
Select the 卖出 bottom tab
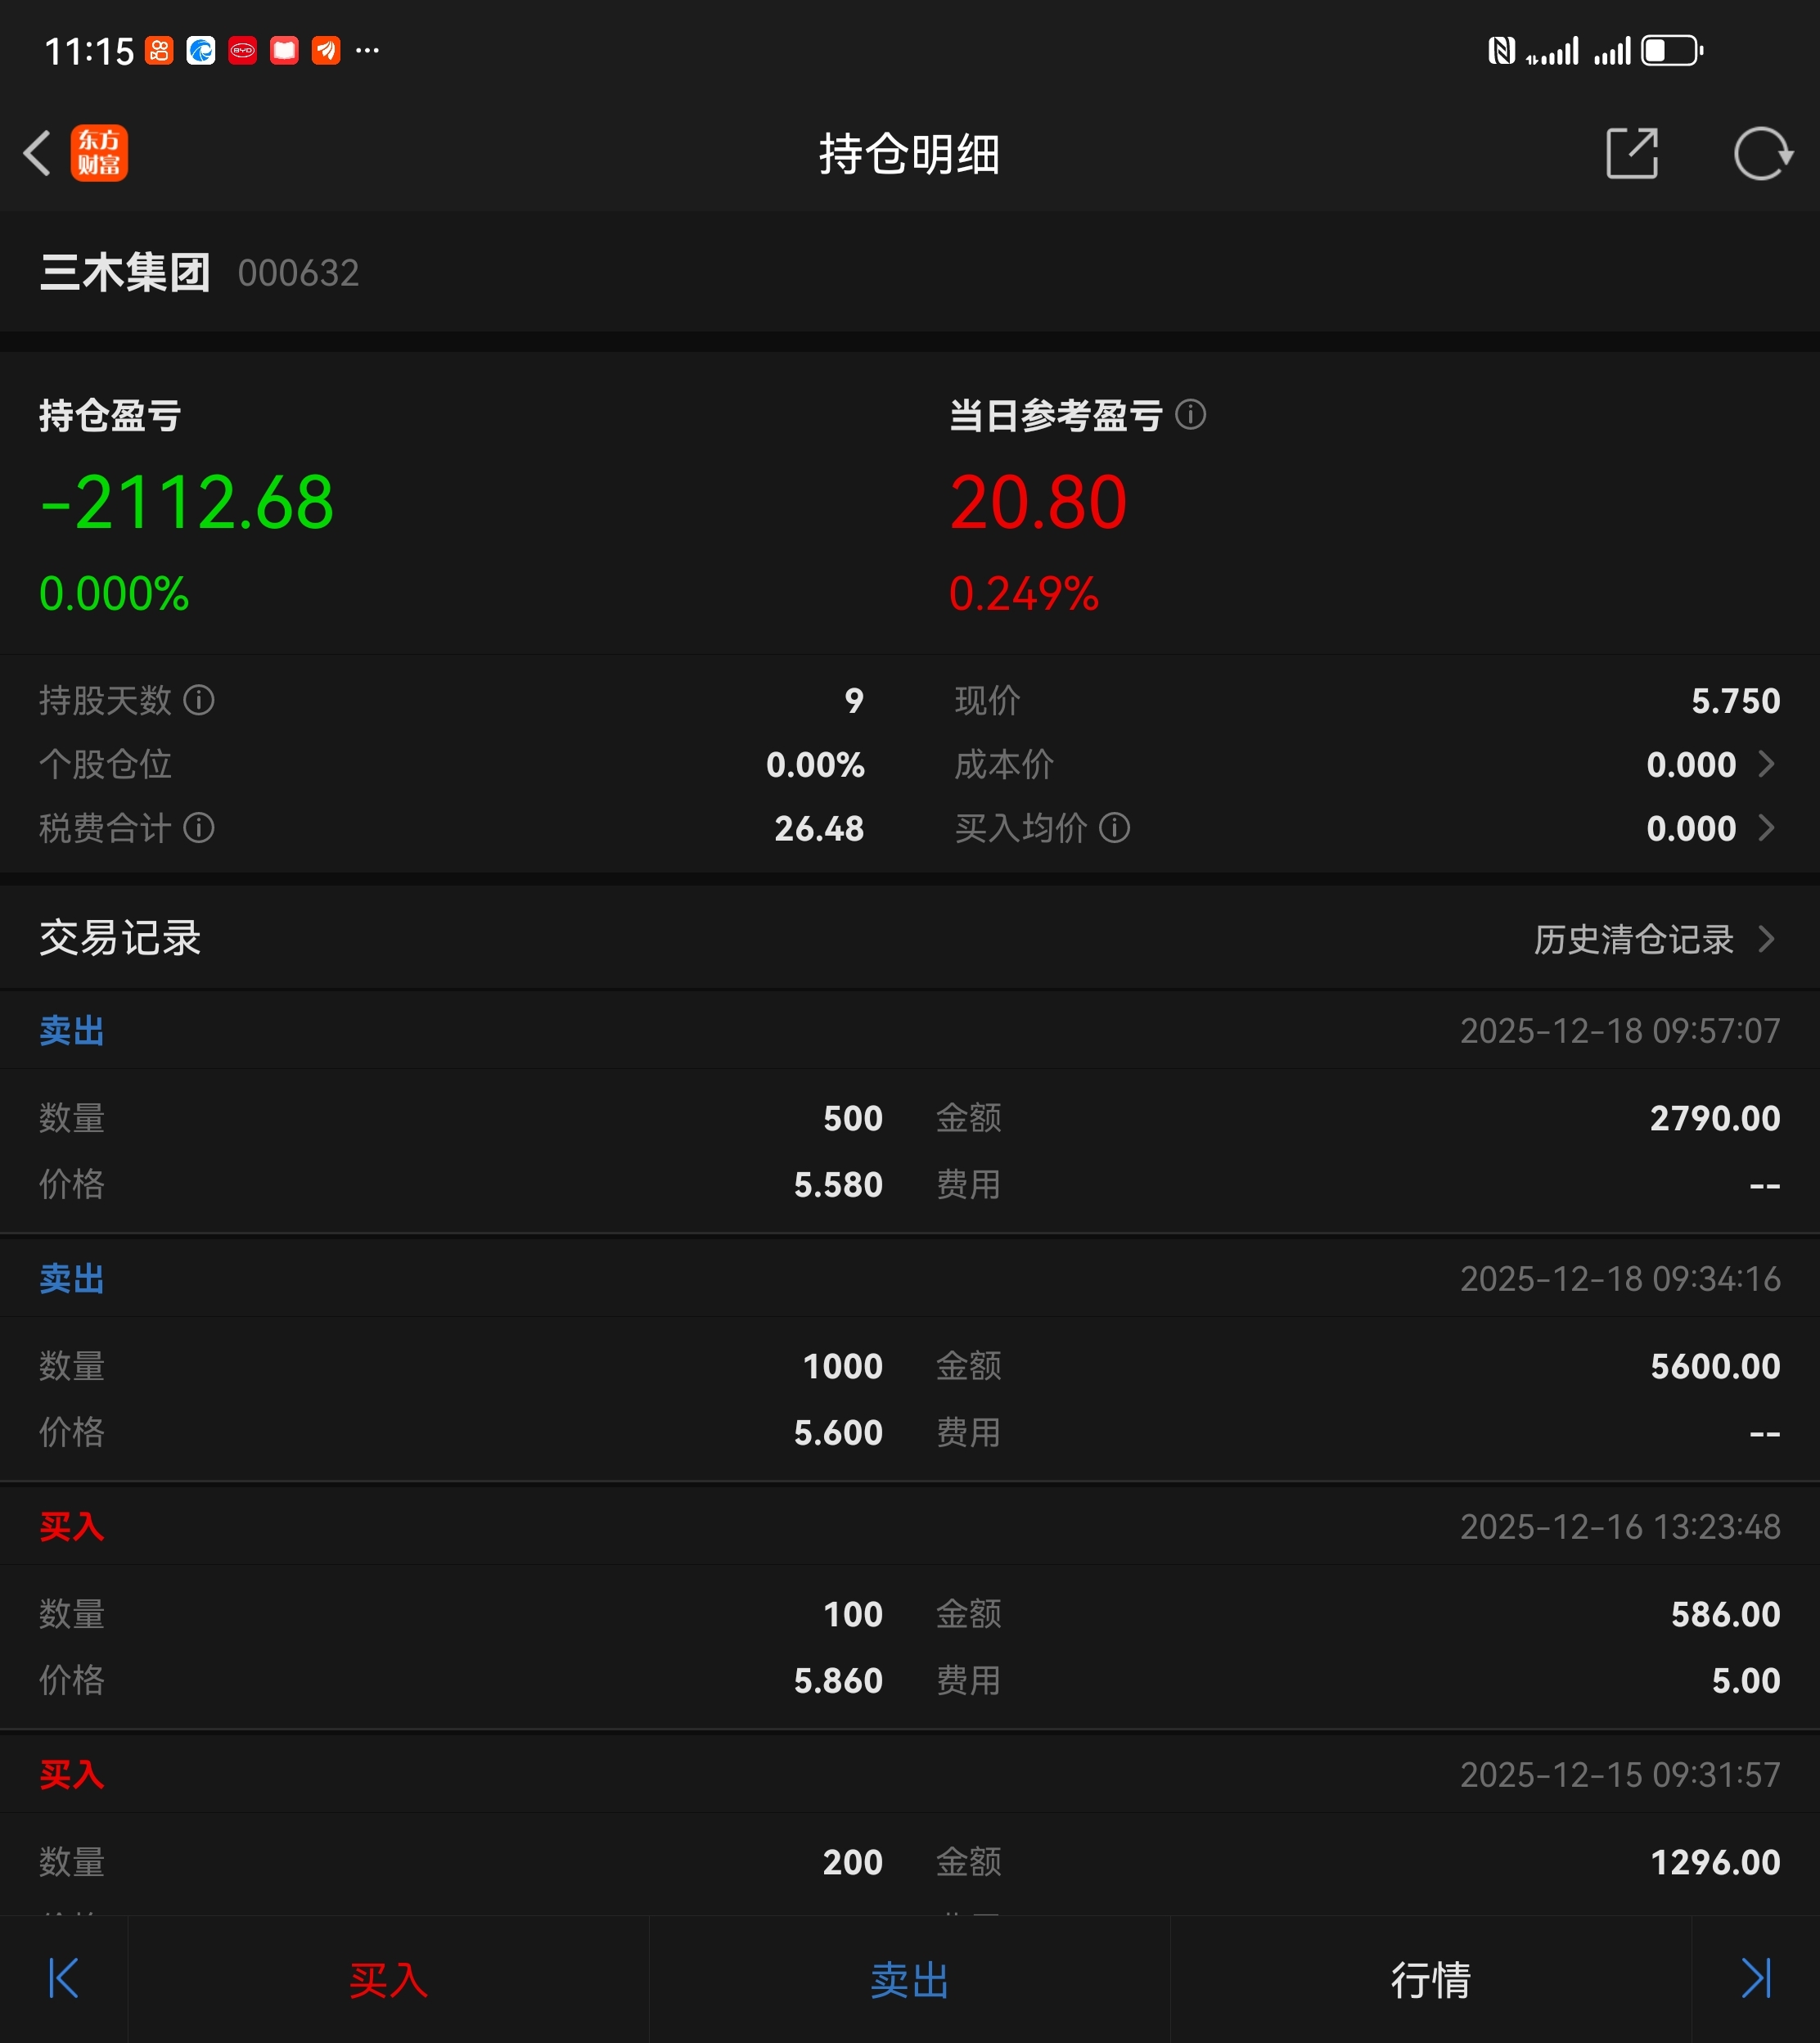tap(909, 1980)
